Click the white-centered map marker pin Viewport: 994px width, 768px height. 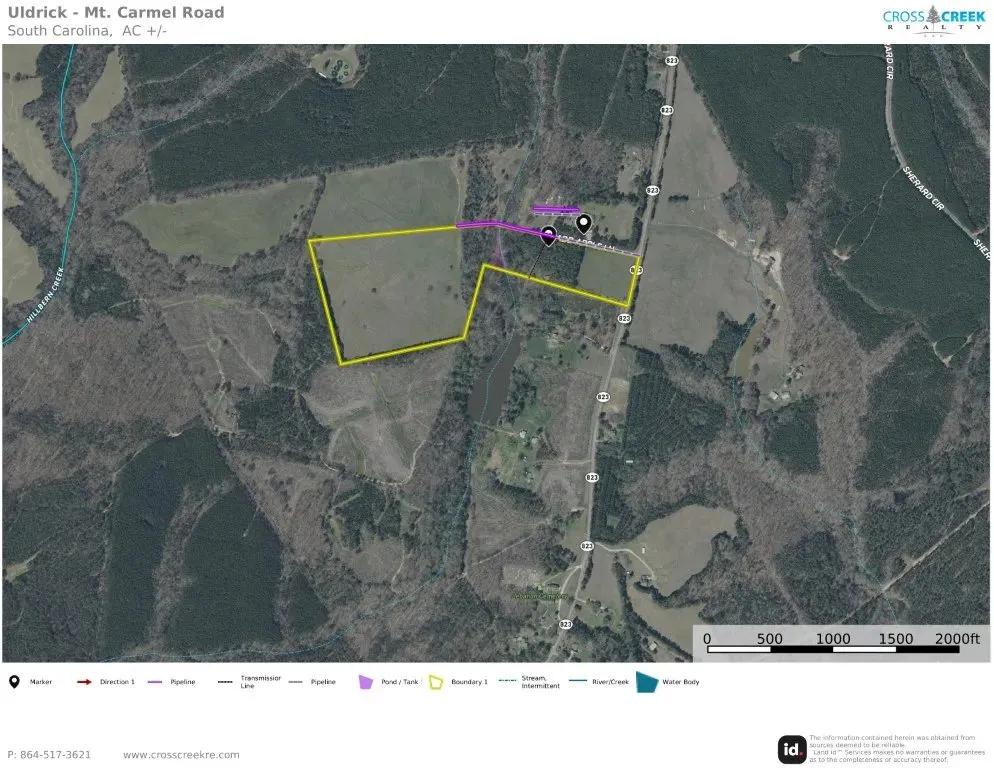pyautogui.click(x=584, y=224)
